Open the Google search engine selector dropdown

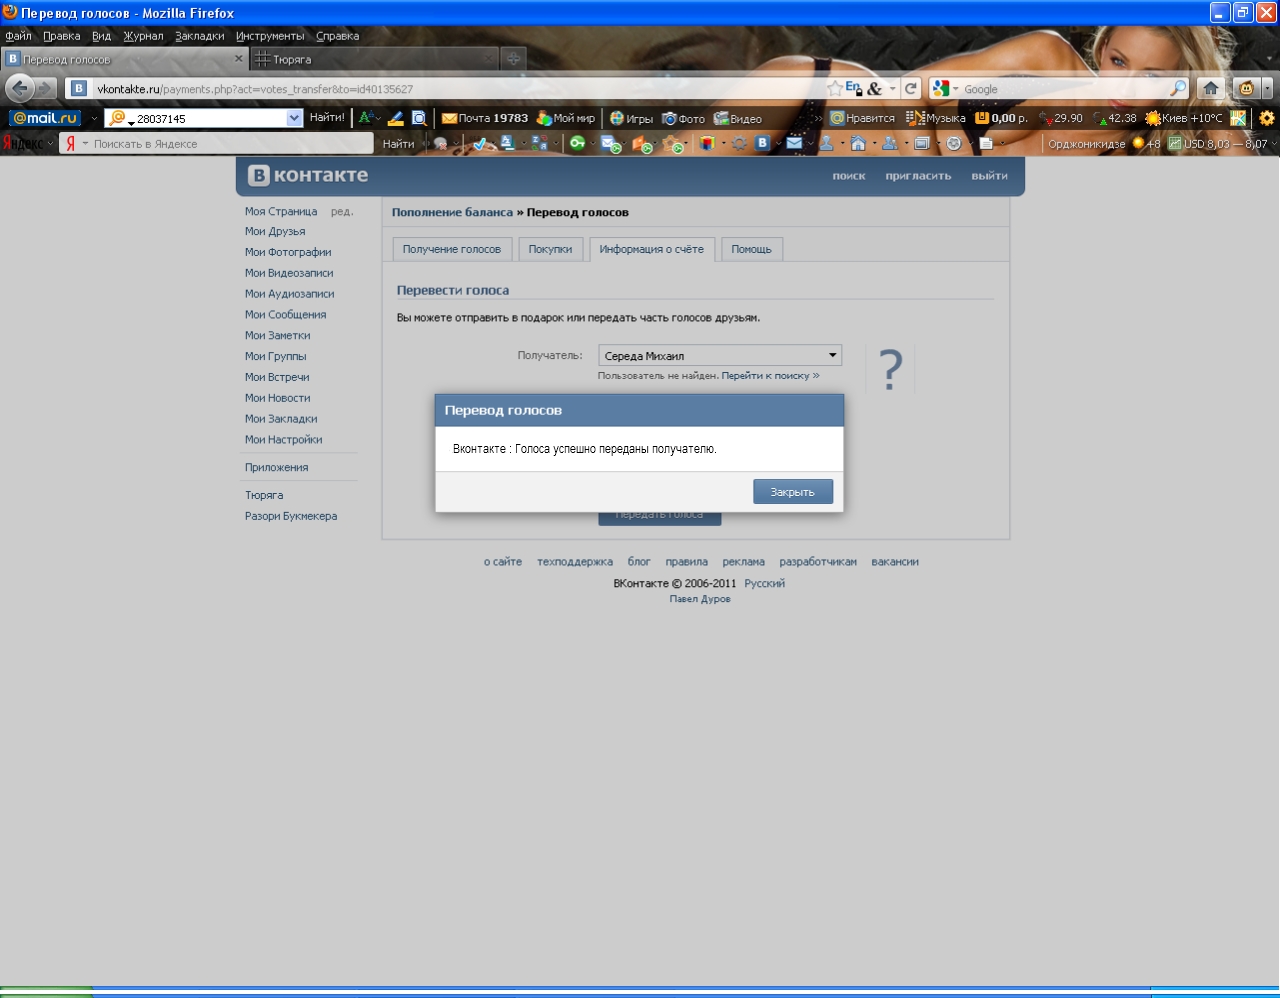[x=955, y=89]
